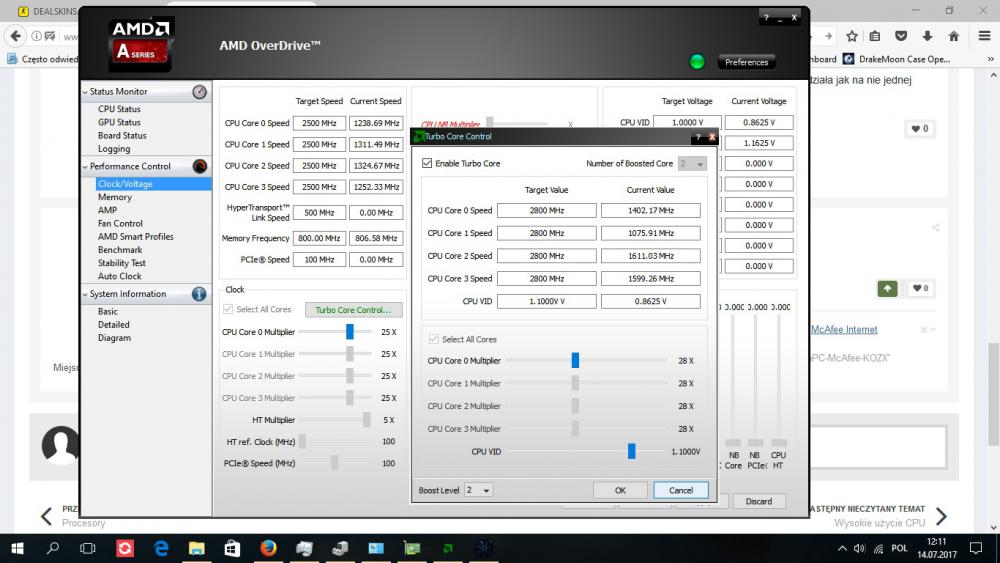Viewport: 1000px width, 563px height.
Task: Click the green status indicator light
Action: coord(697,62)
